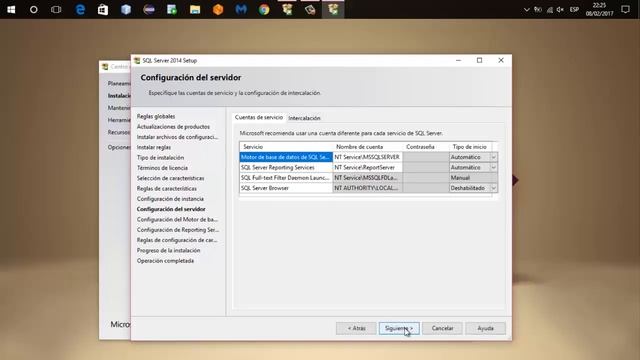Open File Explorer from the taskbar
640x360 pixels.
coord(195,9)
